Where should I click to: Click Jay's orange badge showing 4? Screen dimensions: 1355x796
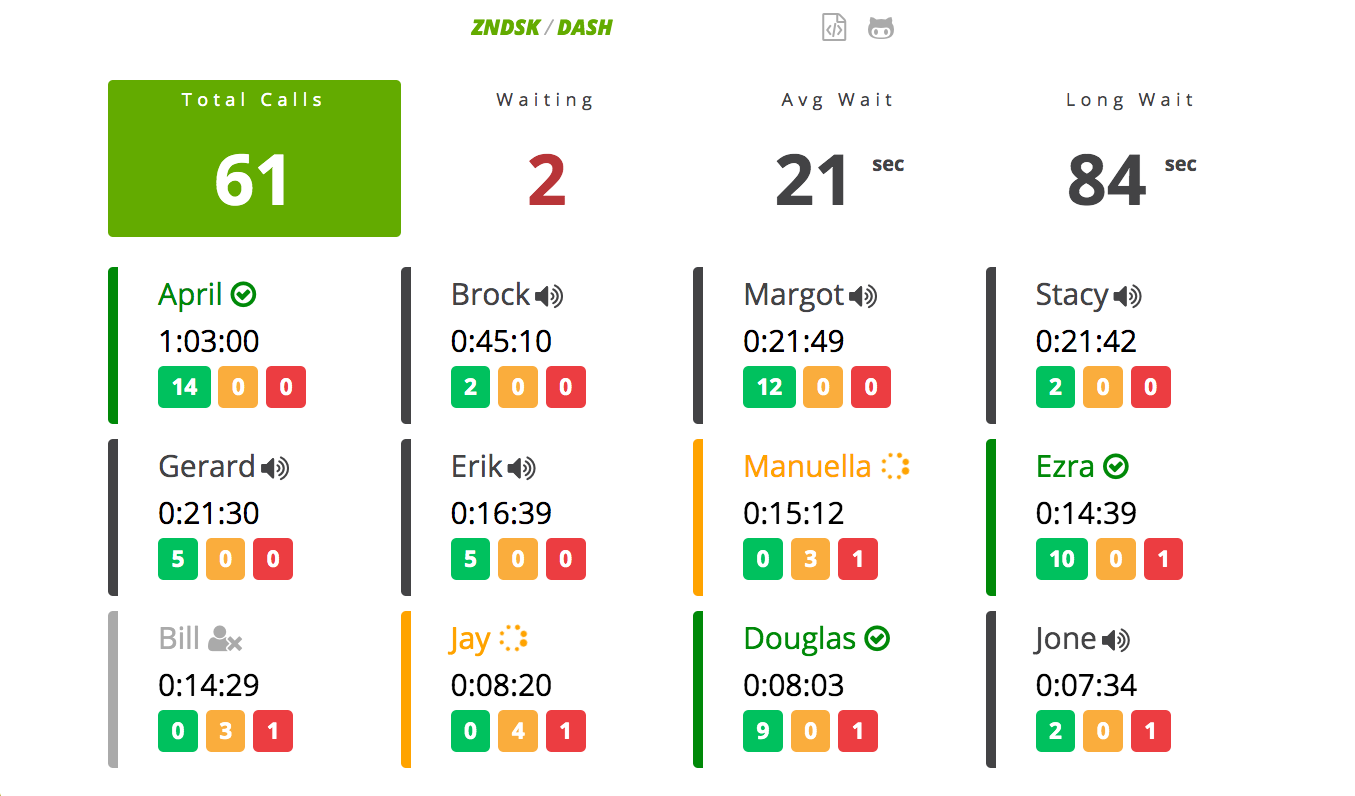coord(518,731)
